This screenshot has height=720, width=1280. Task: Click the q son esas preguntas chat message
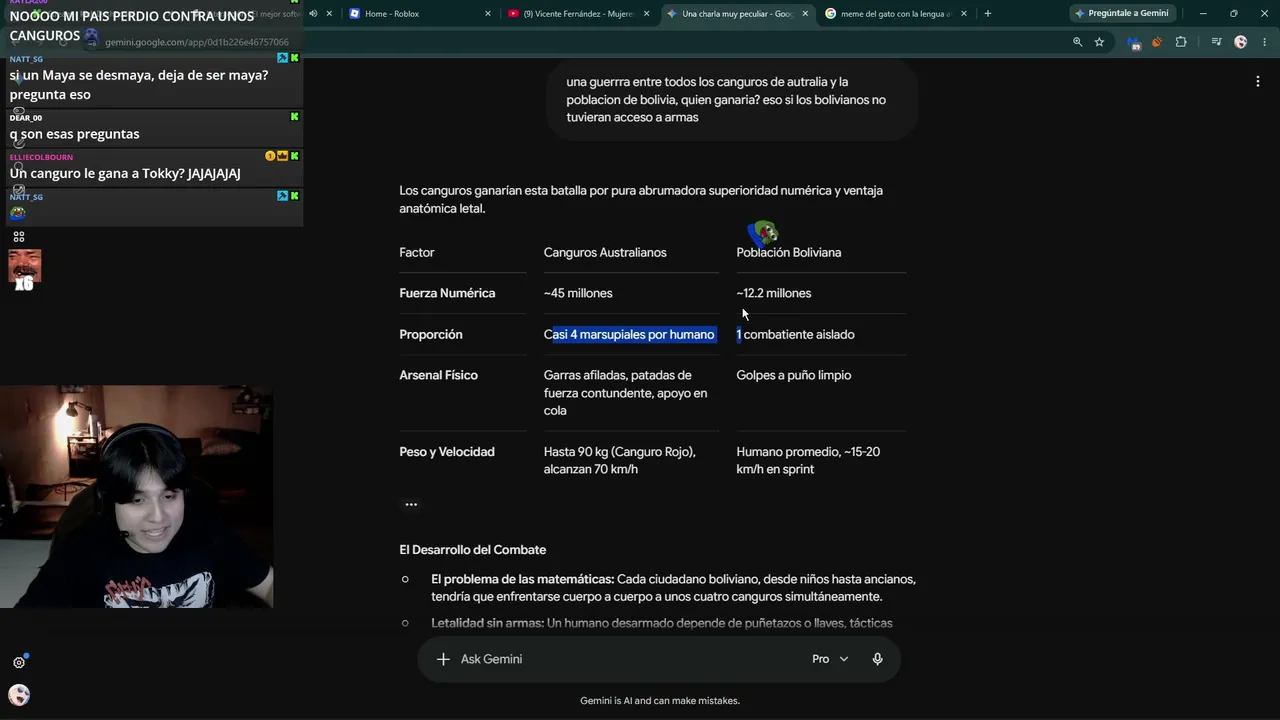coord(75,134)
